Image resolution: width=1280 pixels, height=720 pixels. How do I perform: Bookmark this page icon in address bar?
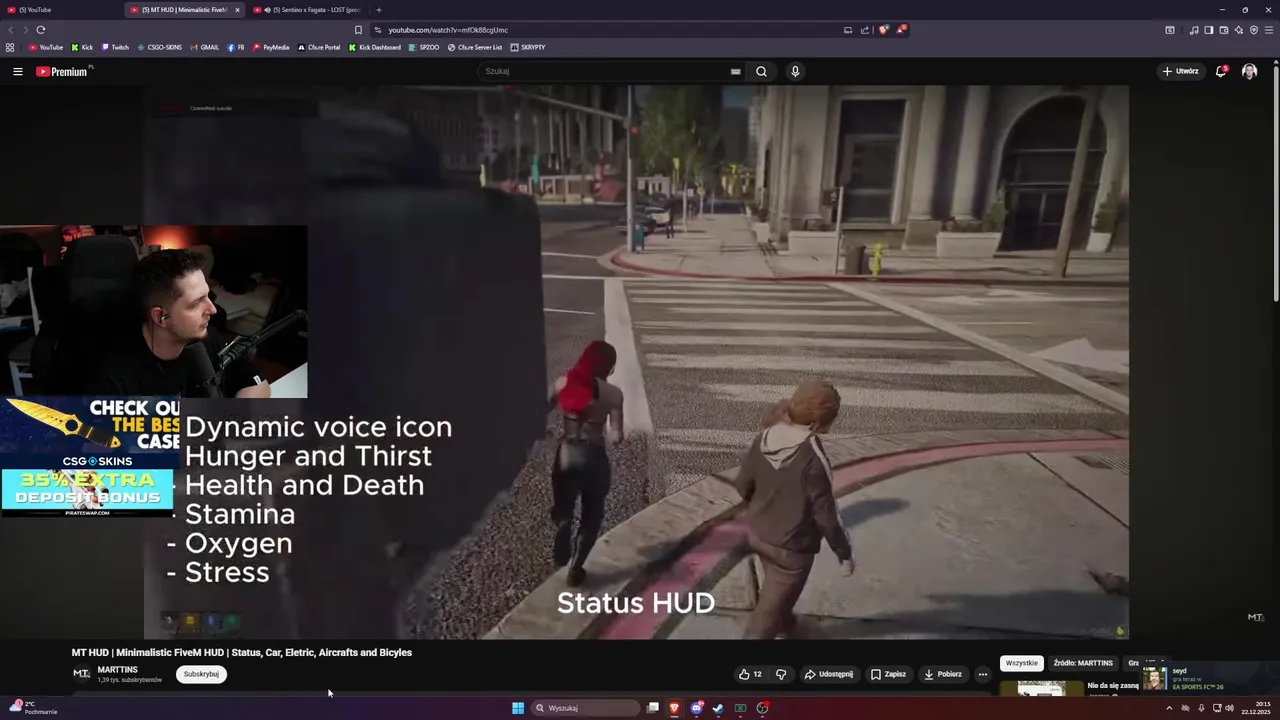click(358, 30)
